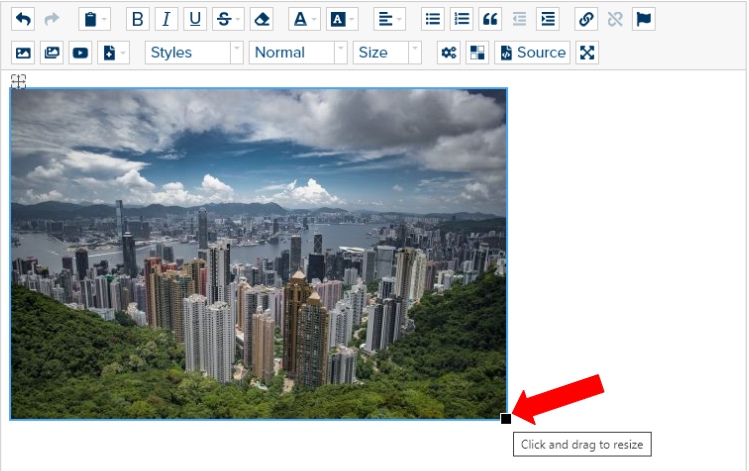This screenshot has width=749, height=471.
Task: Open the font Size dropdown
Action: (x=387, y=53)
